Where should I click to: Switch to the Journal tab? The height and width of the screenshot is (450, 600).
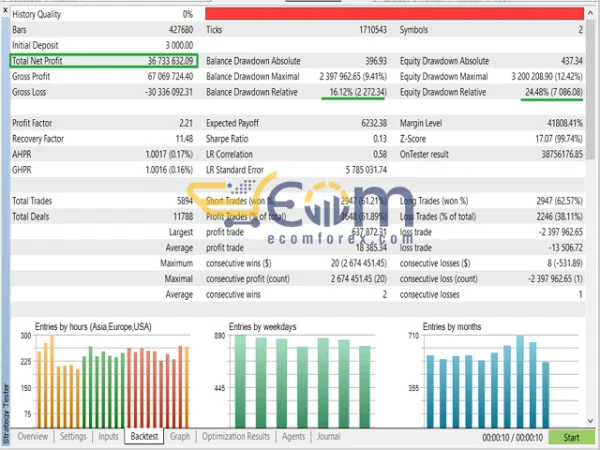tap(328, 436)
